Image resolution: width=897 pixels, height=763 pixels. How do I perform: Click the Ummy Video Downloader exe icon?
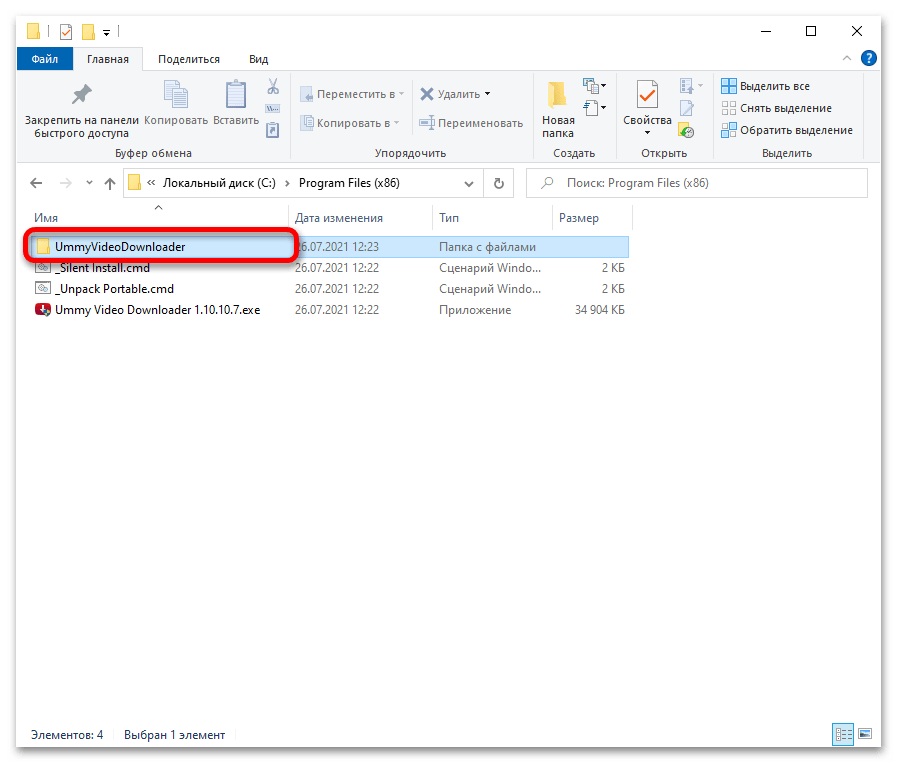tap(43, 310)
